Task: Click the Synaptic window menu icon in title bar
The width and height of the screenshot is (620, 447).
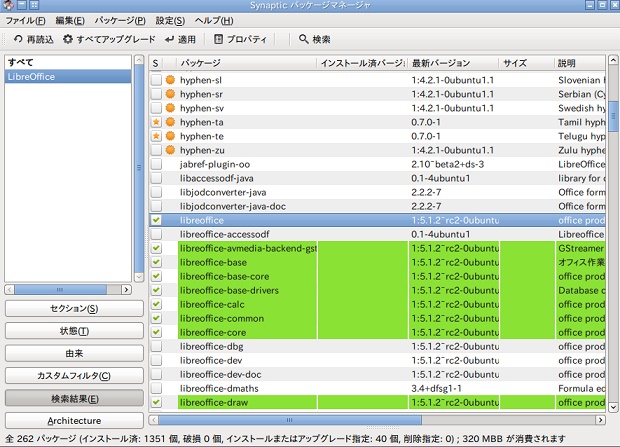Action: (x=8, y=5)
